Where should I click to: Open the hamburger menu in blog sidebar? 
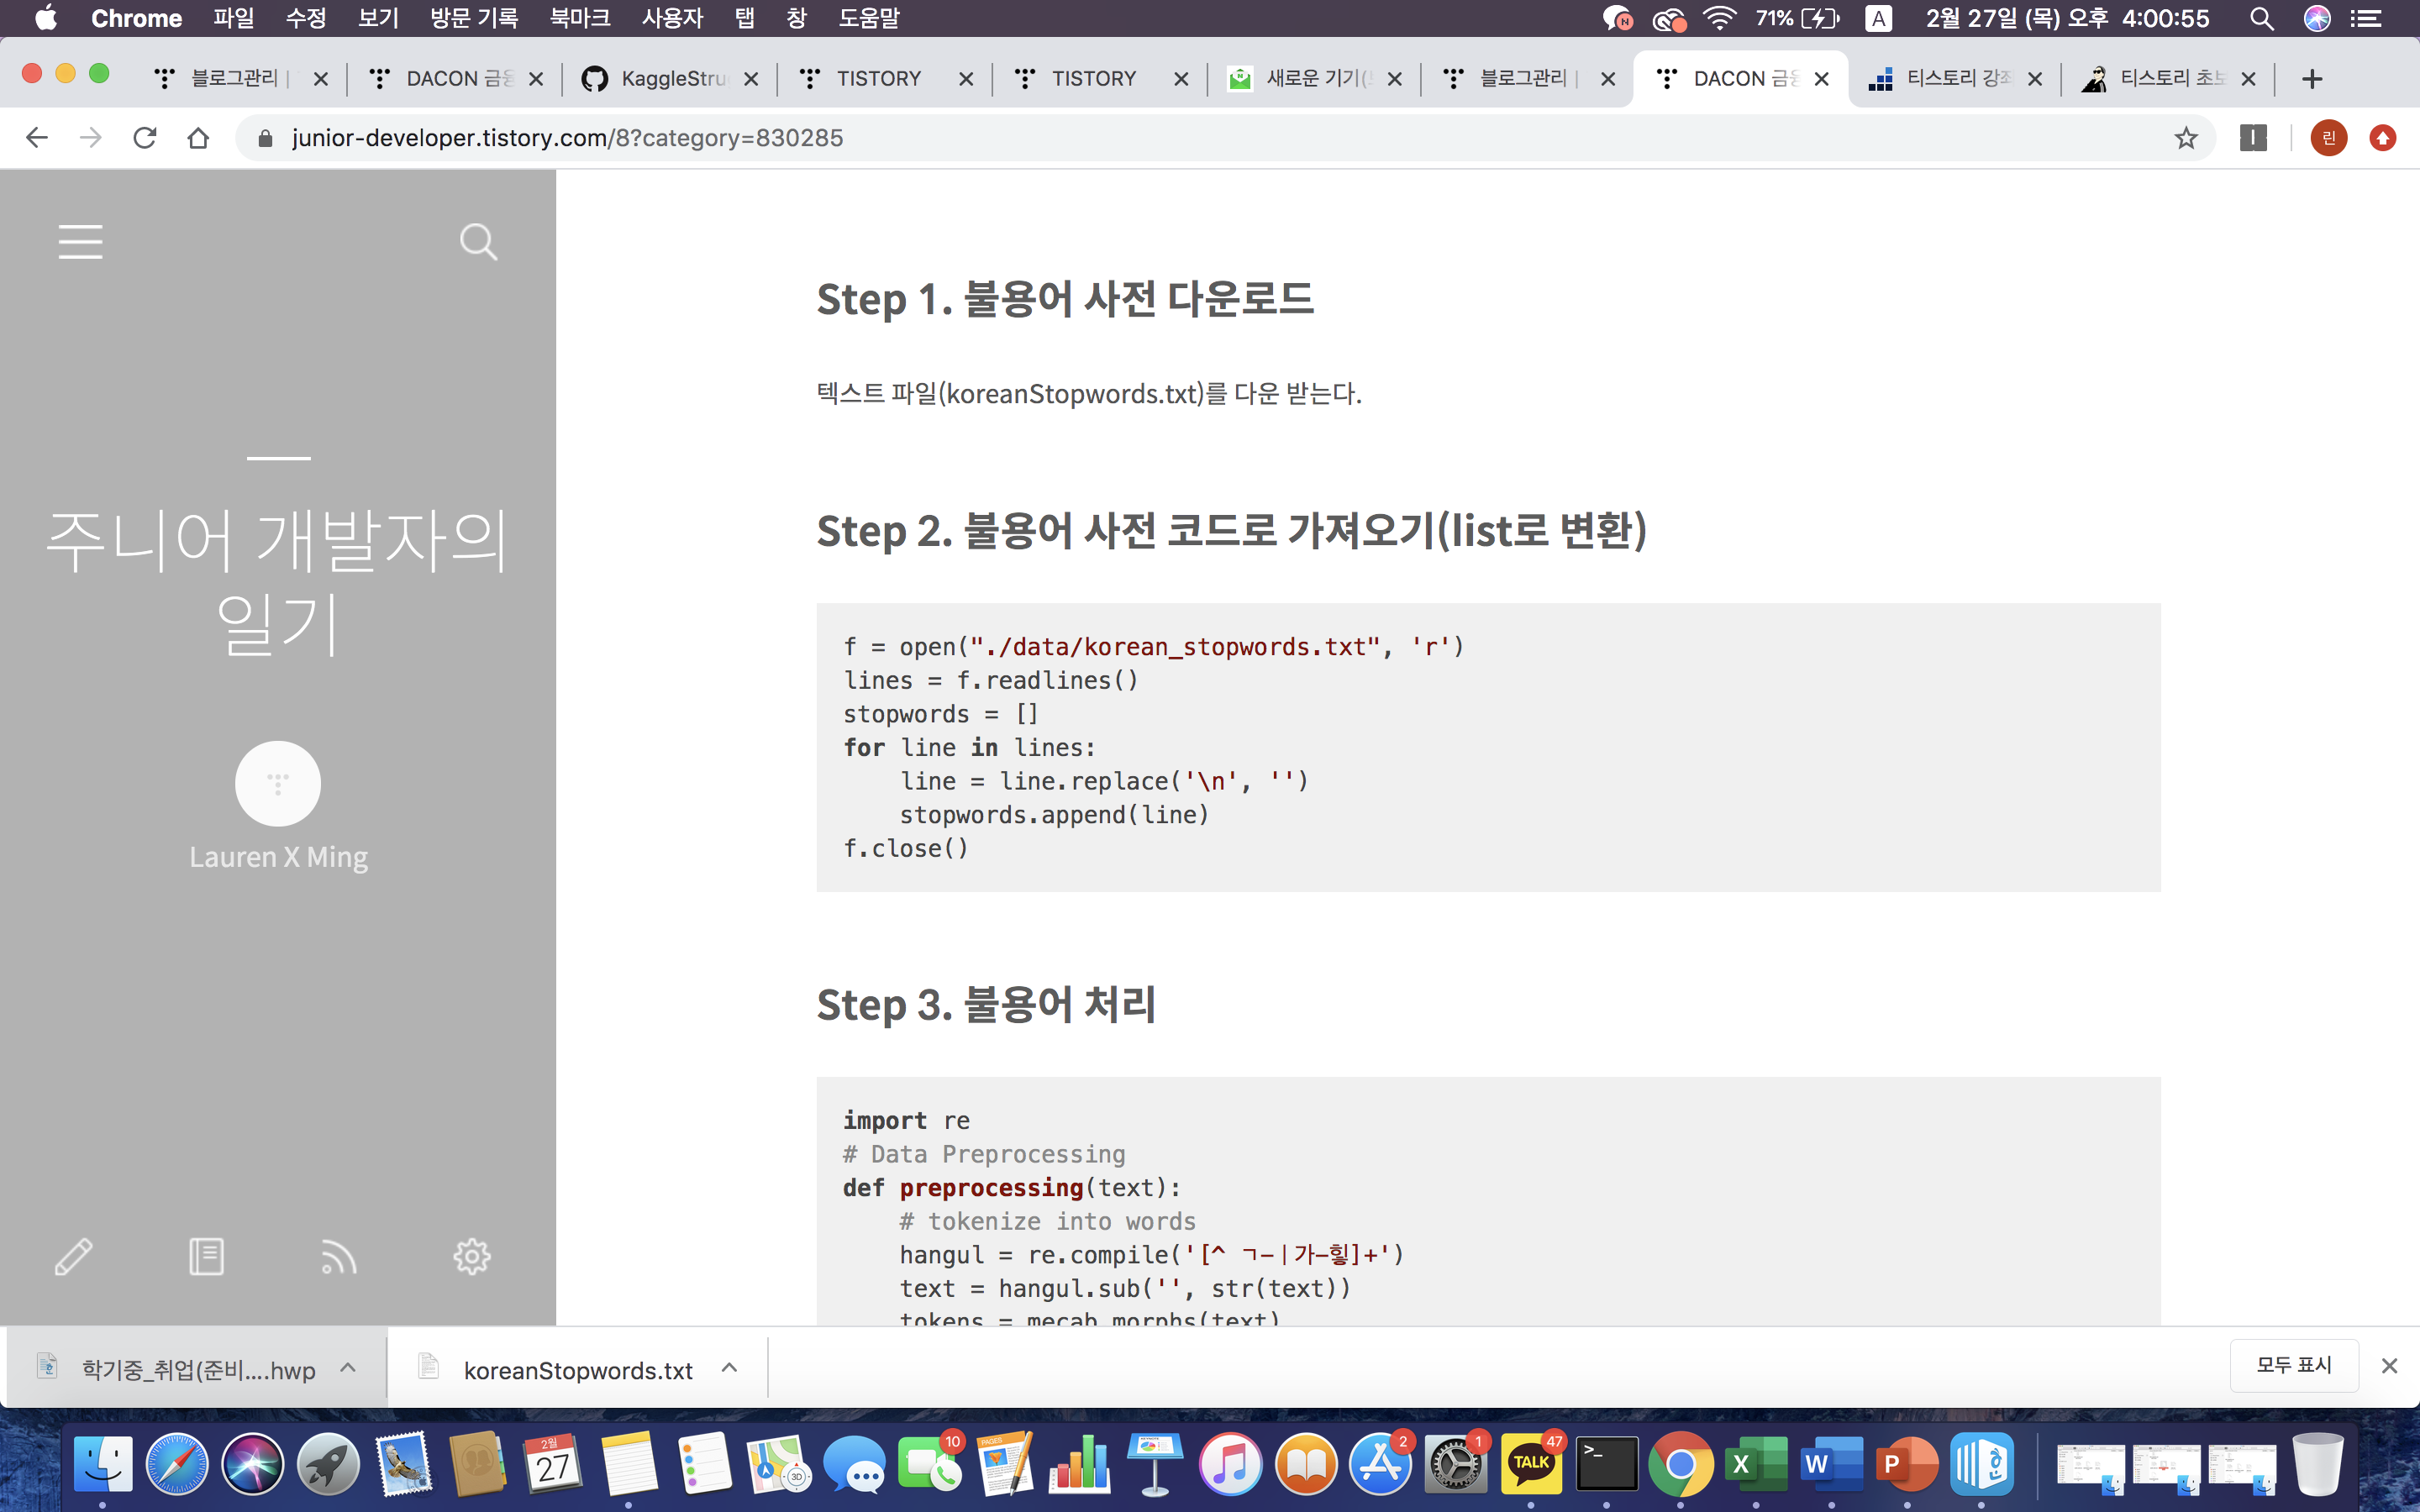(80, 242)
